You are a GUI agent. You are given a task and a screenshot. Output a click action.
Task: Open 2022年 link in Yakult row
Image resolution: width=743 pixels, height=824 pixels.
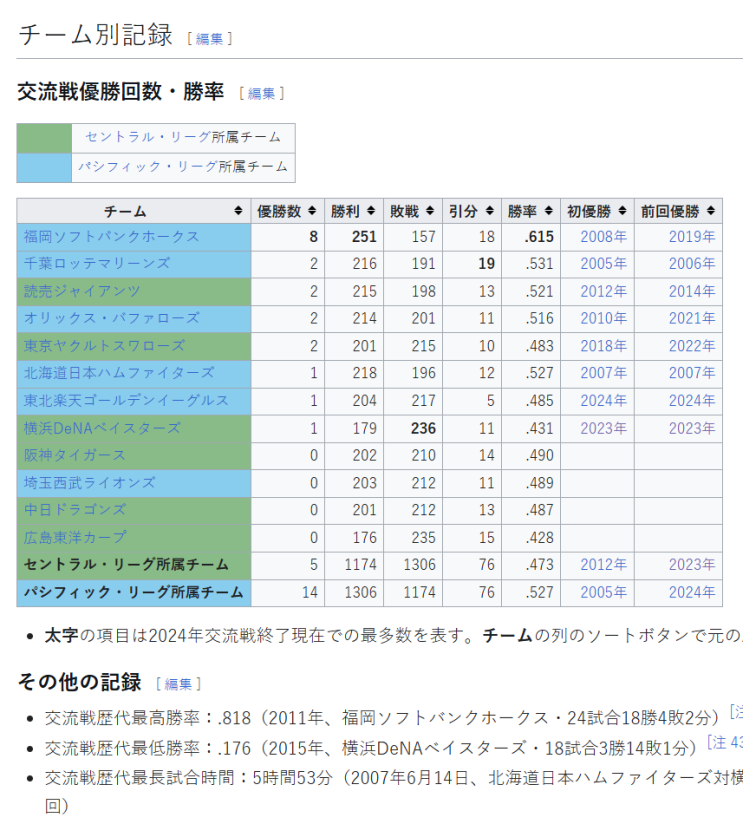[692, 346]
